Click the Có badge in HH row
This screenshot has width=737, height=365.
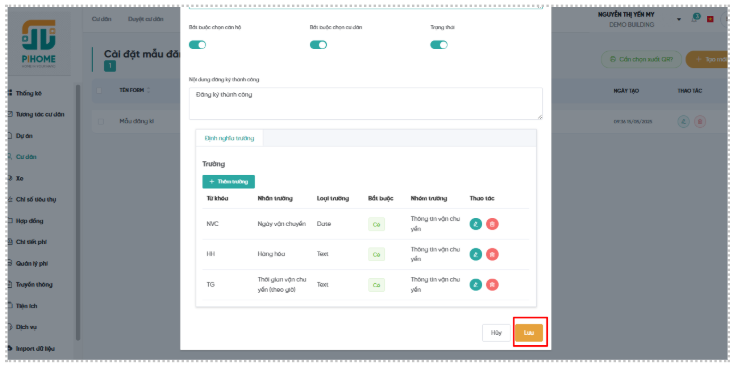tap(376, 255)
